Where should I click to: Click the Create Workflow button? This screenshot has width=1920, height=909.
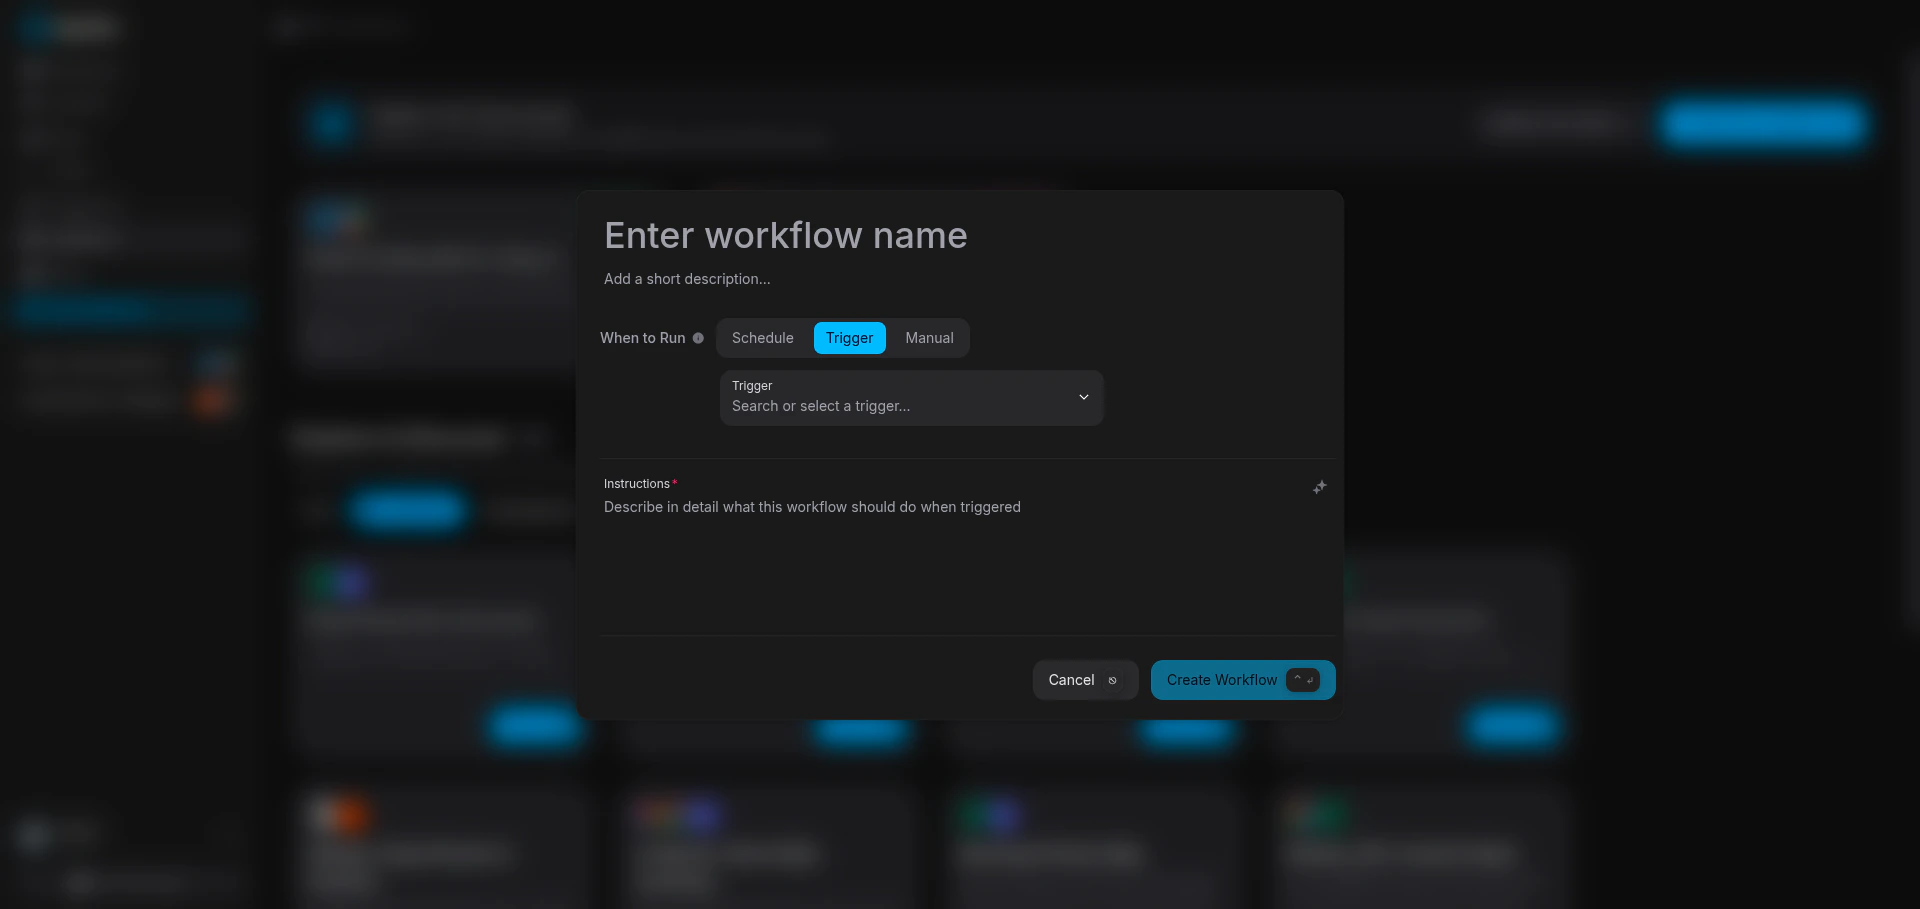(1221, 680)
